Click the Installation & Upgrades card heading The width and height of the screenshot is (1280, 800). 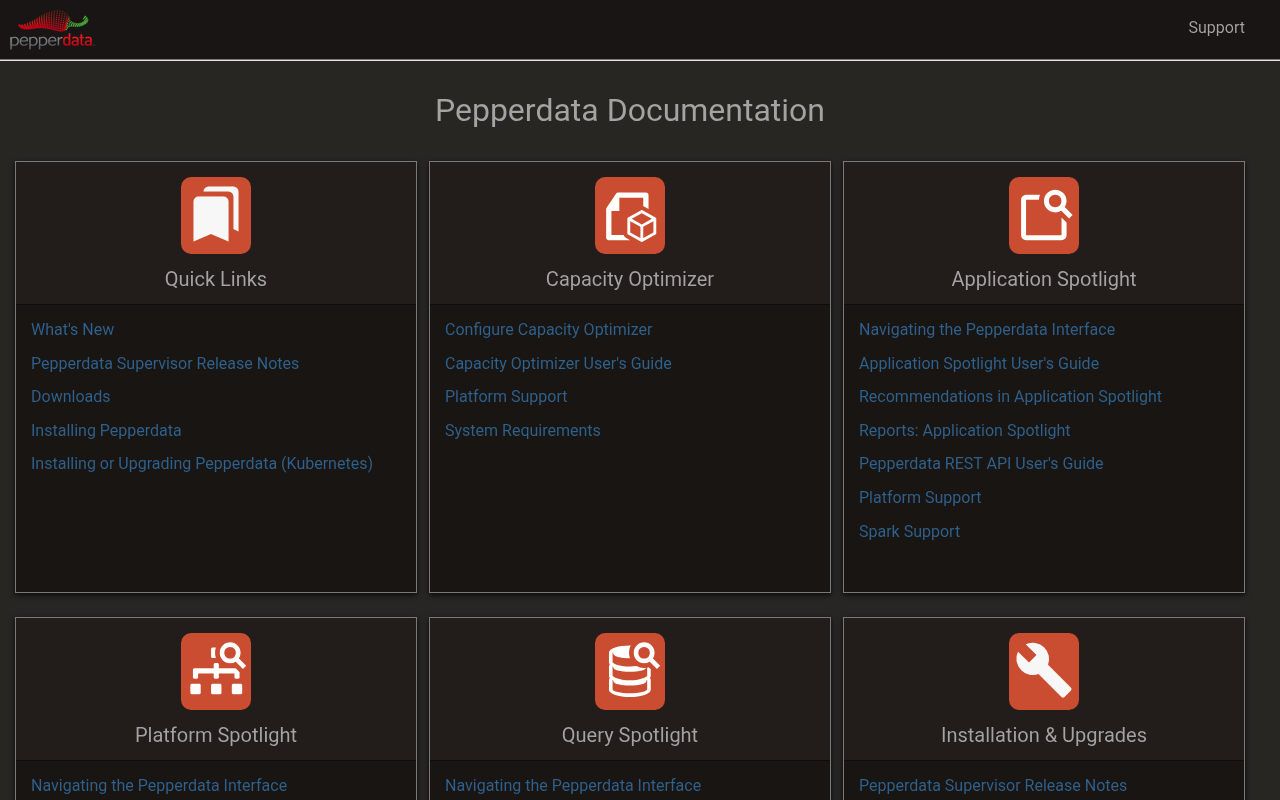[x=1044, y=735]
